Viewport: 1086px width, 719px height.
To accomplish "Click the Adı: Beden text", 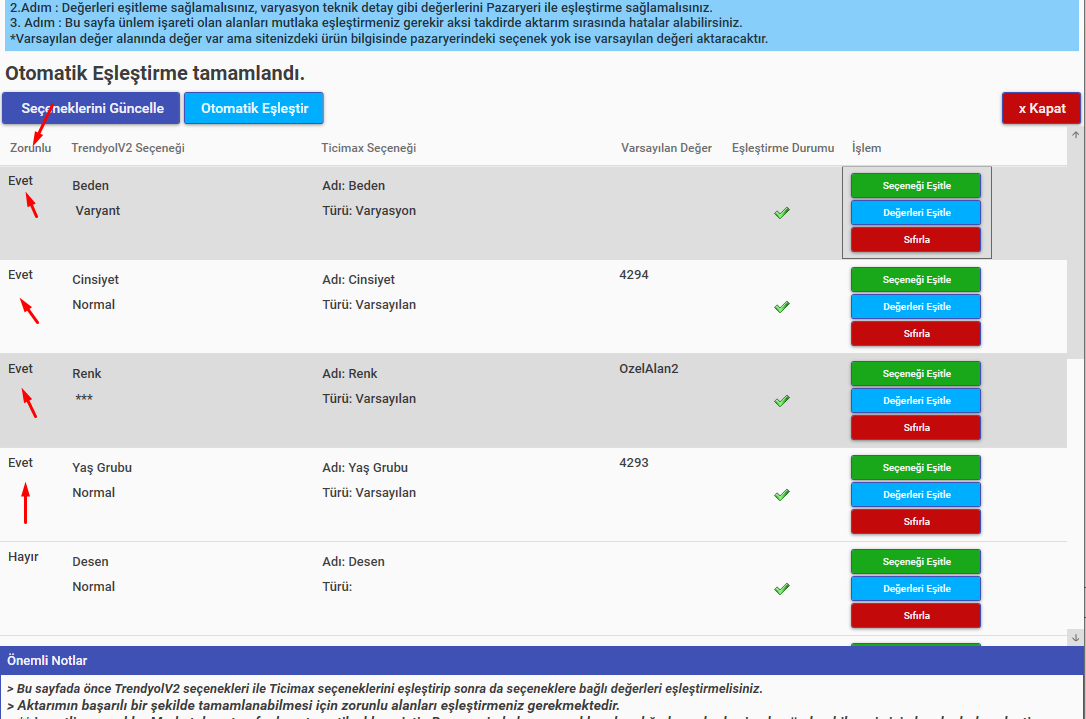I will click(x=353, y=186).
